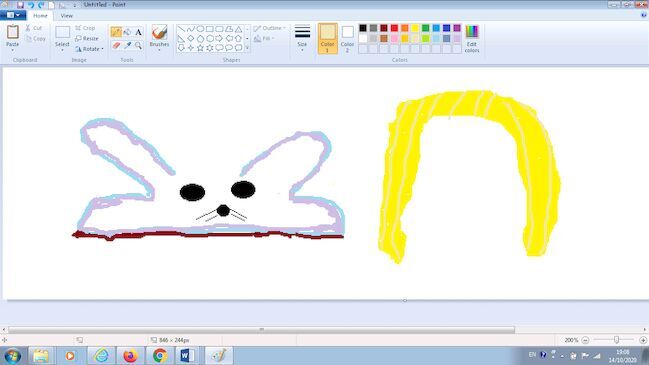Select the Color picker eyedropper tool
This screenshot has width=649, height=365.
[x=127, y=45]
